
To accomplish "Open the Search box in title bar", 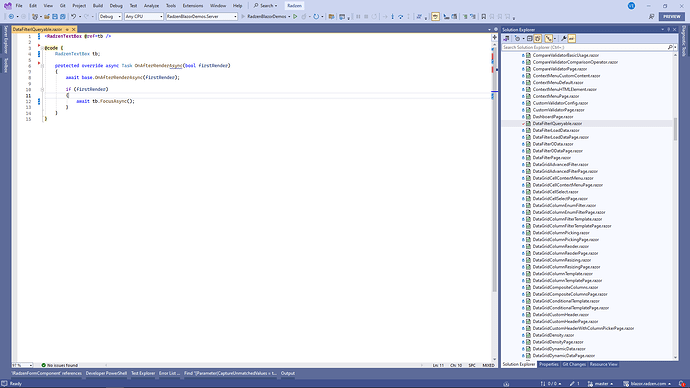I will [x=266, y=6].
